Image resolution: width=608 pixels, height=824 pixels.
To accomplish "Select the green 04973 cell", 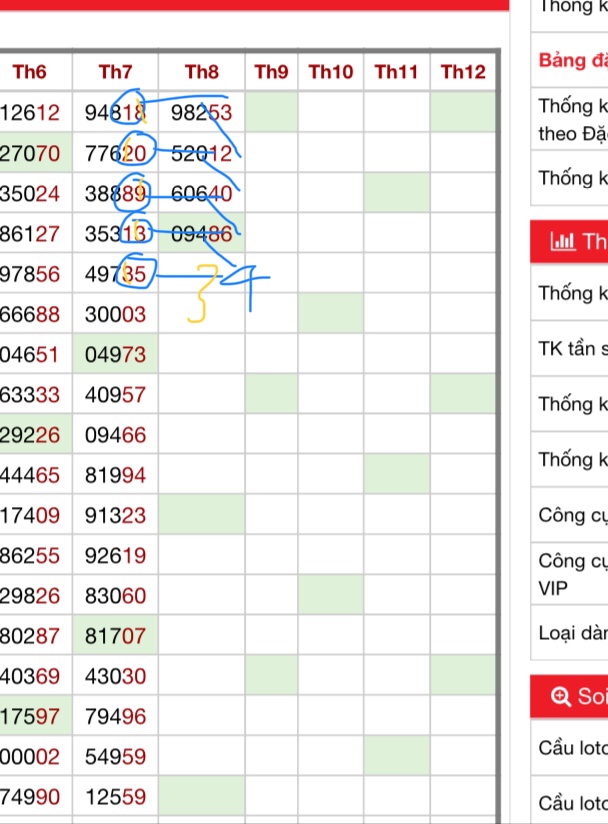I will pos(116,355).
